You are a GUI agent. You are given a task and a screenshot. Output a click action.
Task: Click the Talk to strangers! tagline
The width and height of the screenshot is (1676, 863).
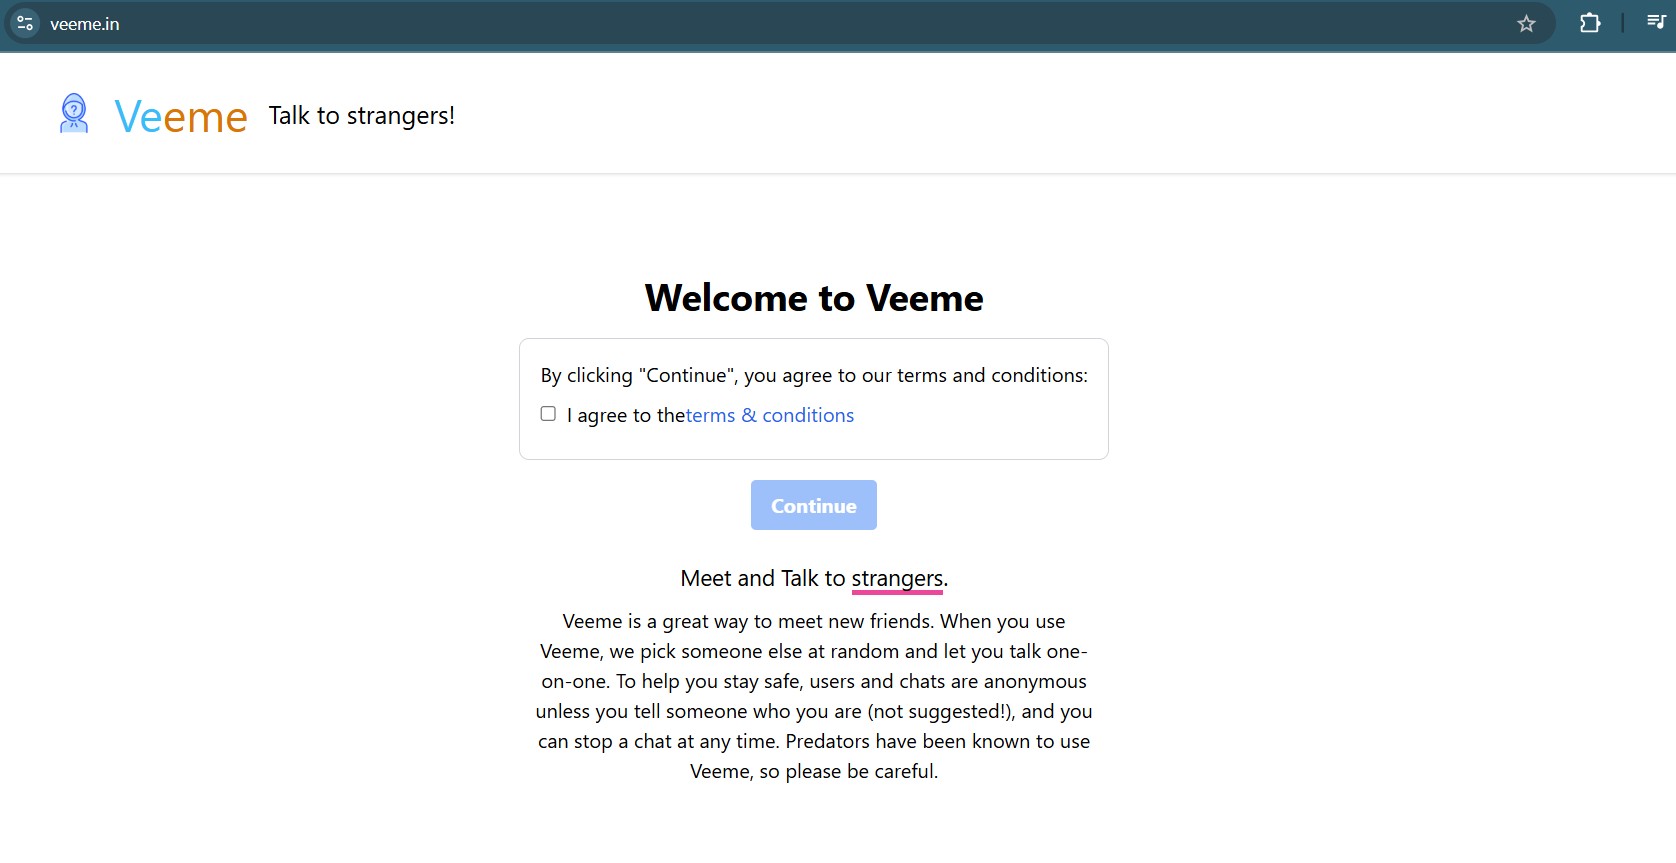click(363, 115)
